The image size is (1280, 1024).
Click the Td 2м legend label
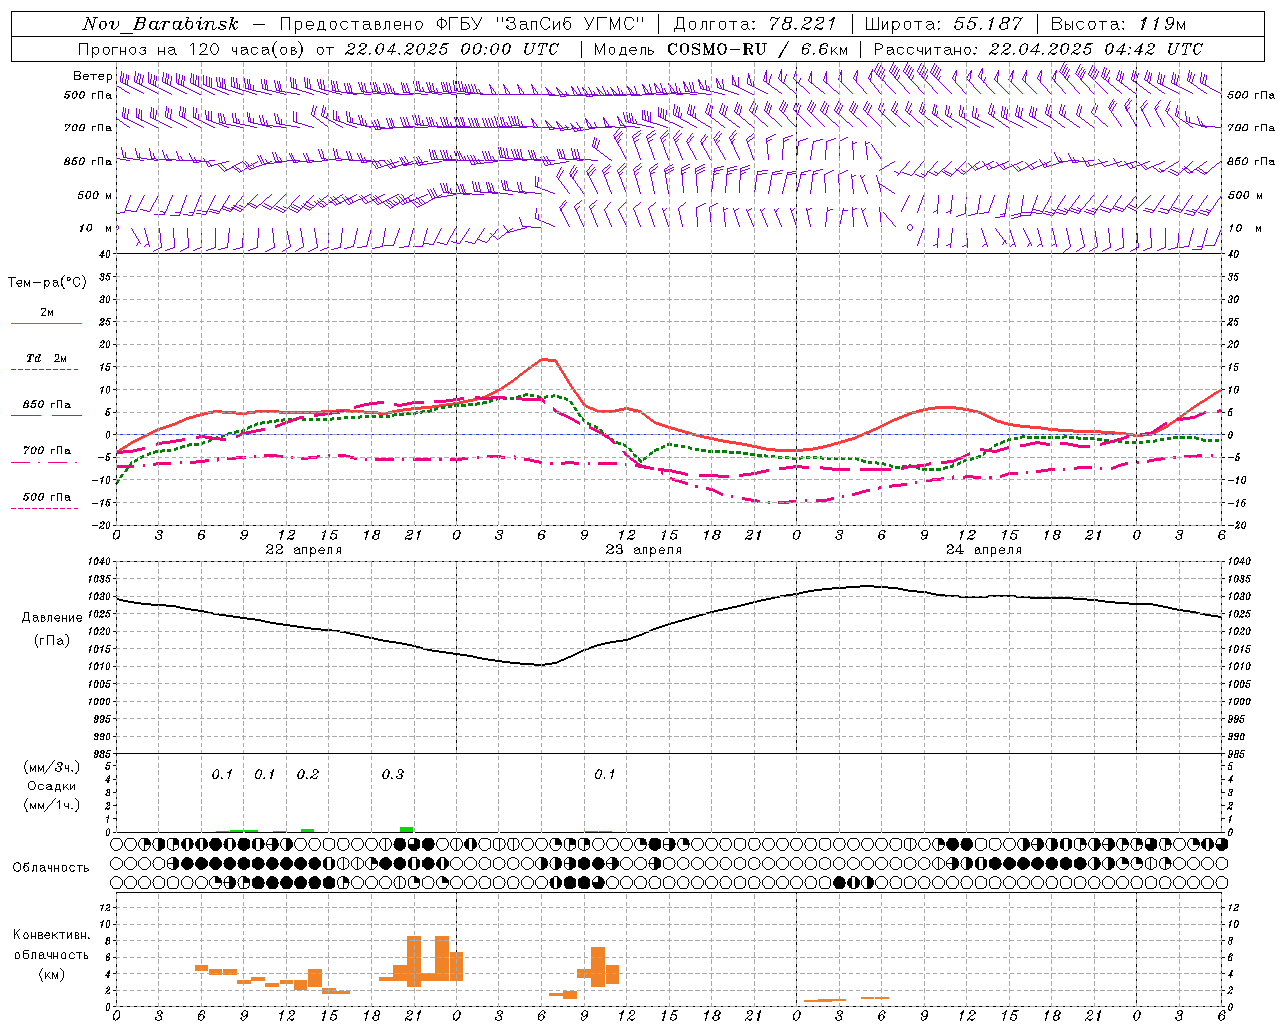click(46, 358)
